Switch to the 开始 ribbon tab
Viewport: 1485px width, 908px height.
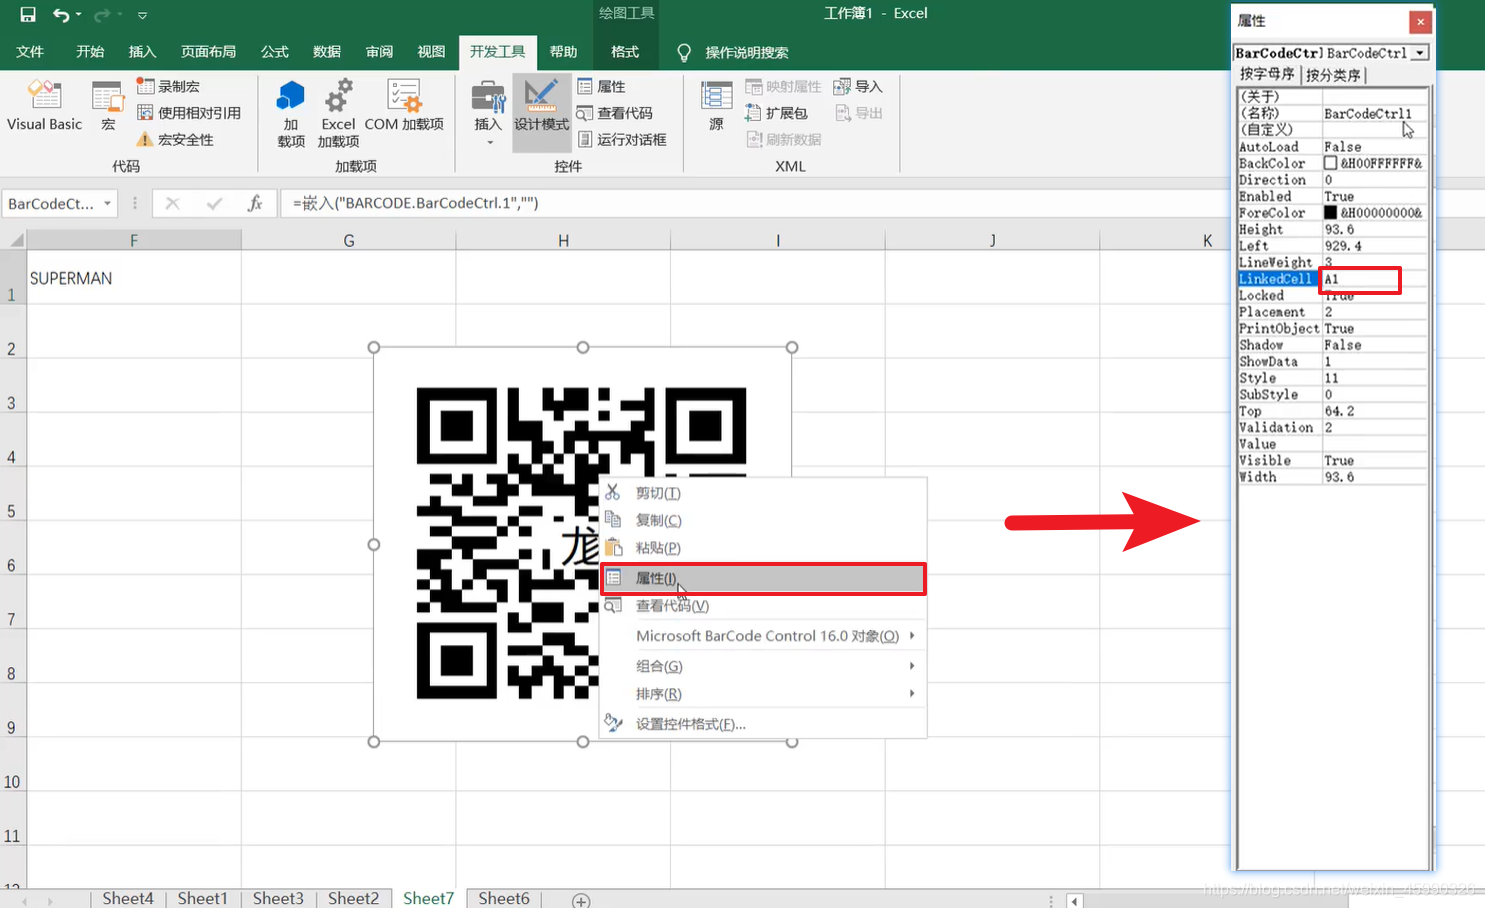tap(90, 52)
